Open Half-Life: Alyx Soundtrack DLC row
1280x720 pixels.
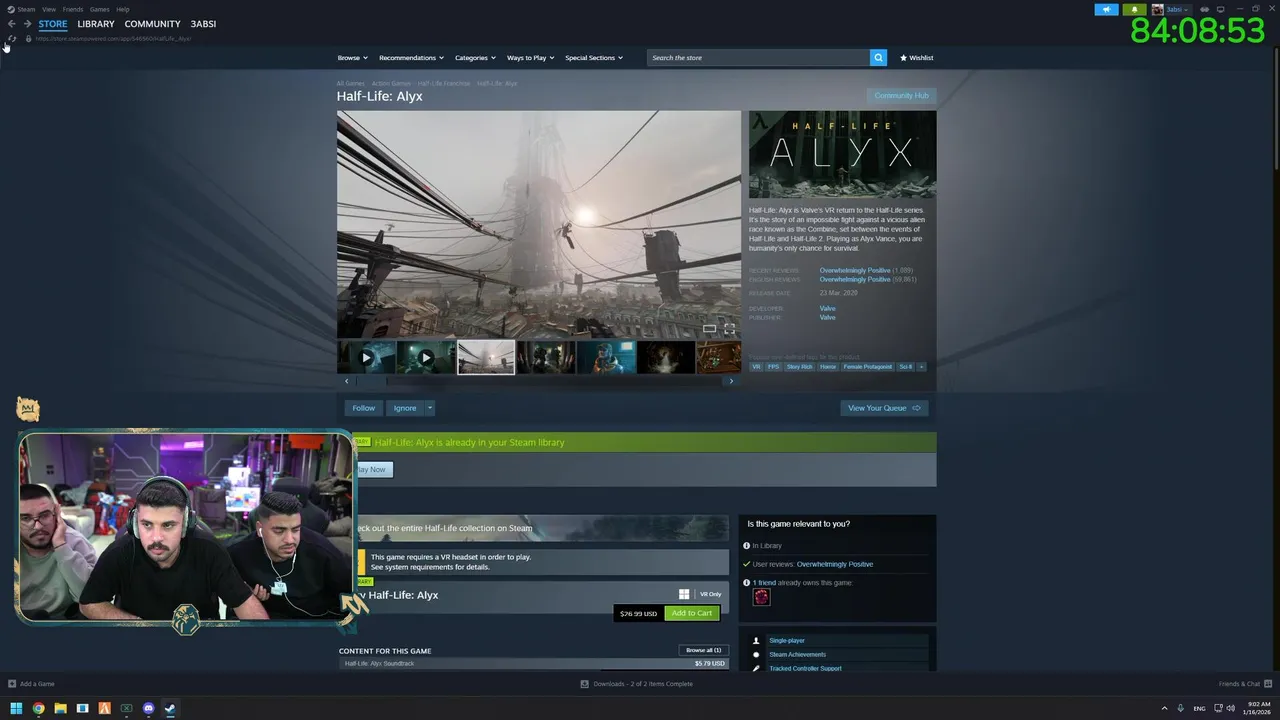click(x=533, y=664)
